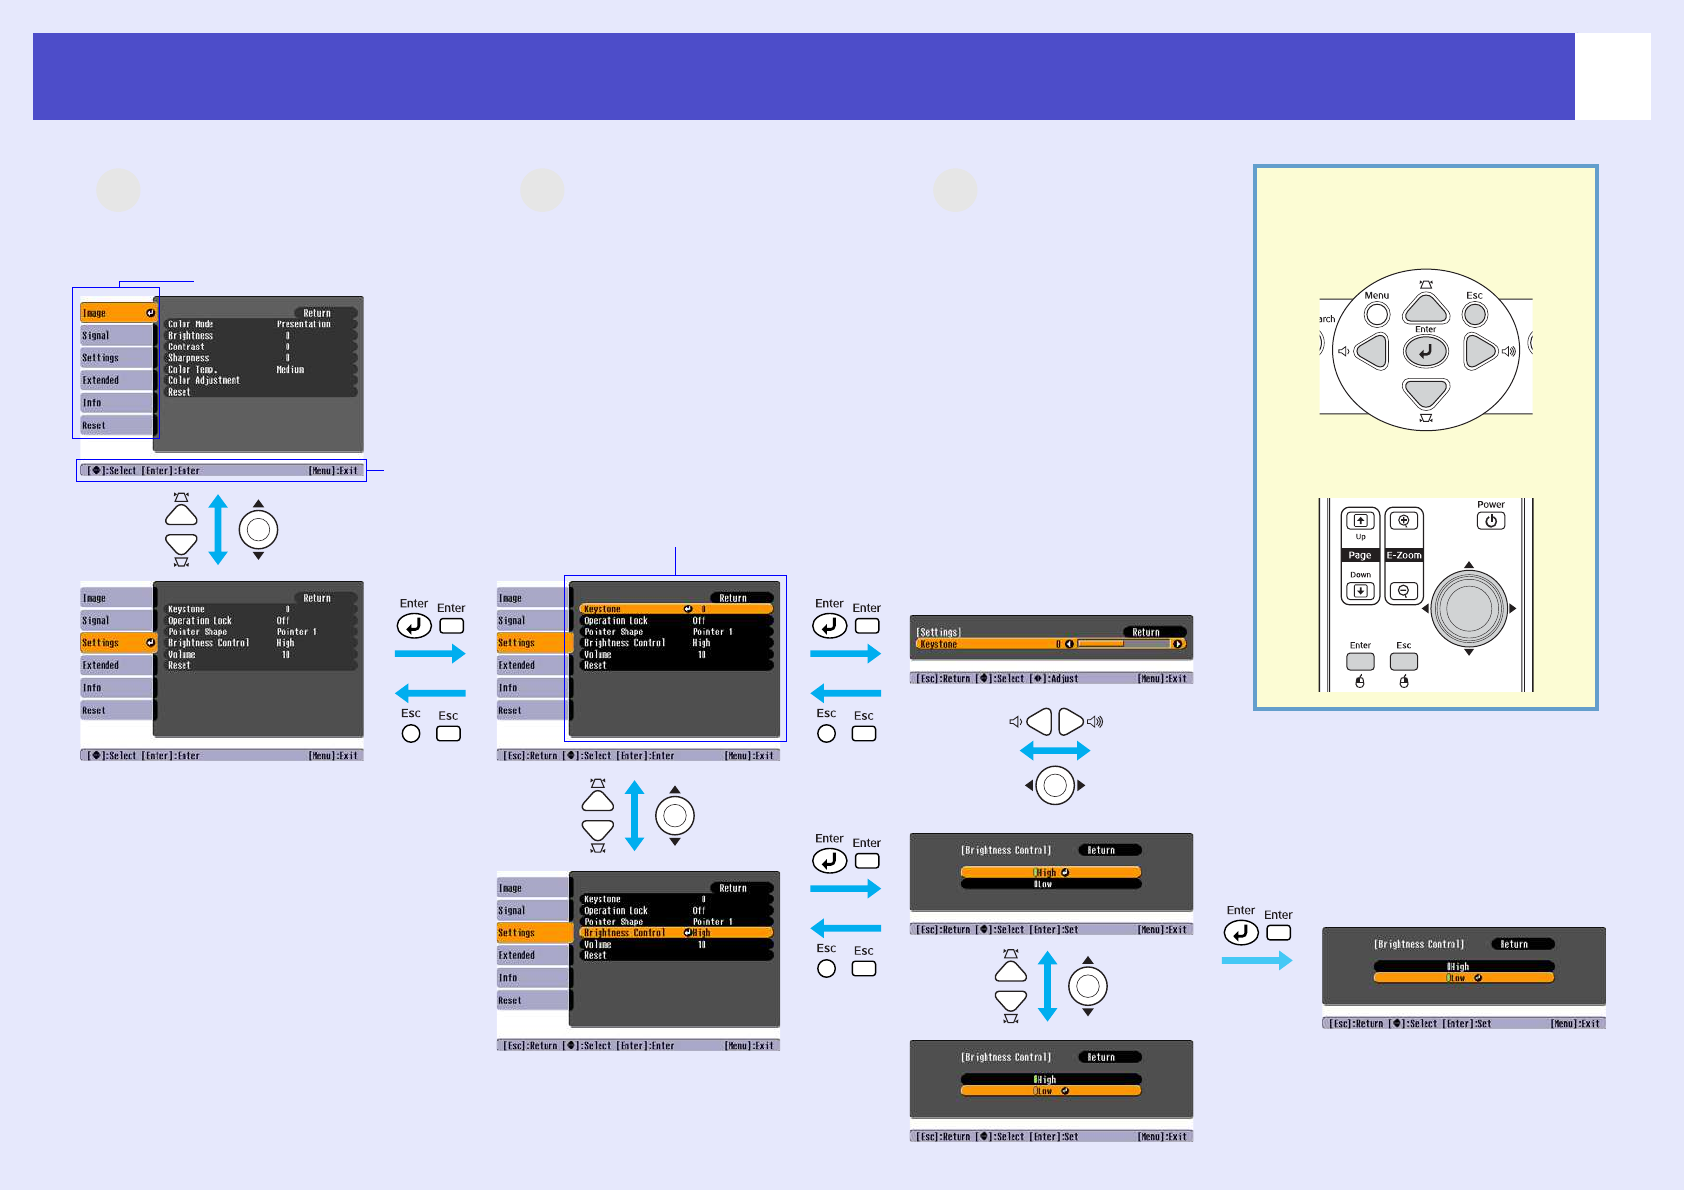Viewport: 1684px width, 1190px height.
Task: Click Return in the Keystone Settings dialog
Action: click(1146, 632)
